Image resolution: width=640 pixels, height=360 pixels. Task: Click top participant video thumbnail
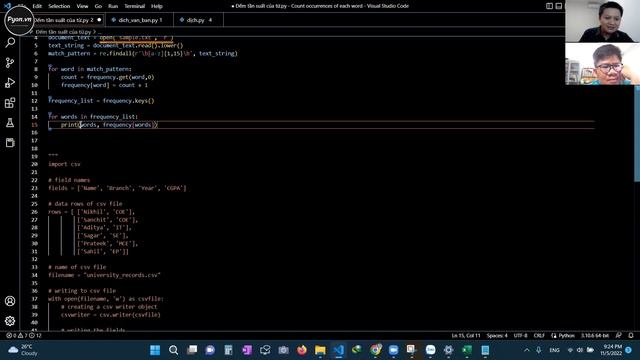[602, 21]
